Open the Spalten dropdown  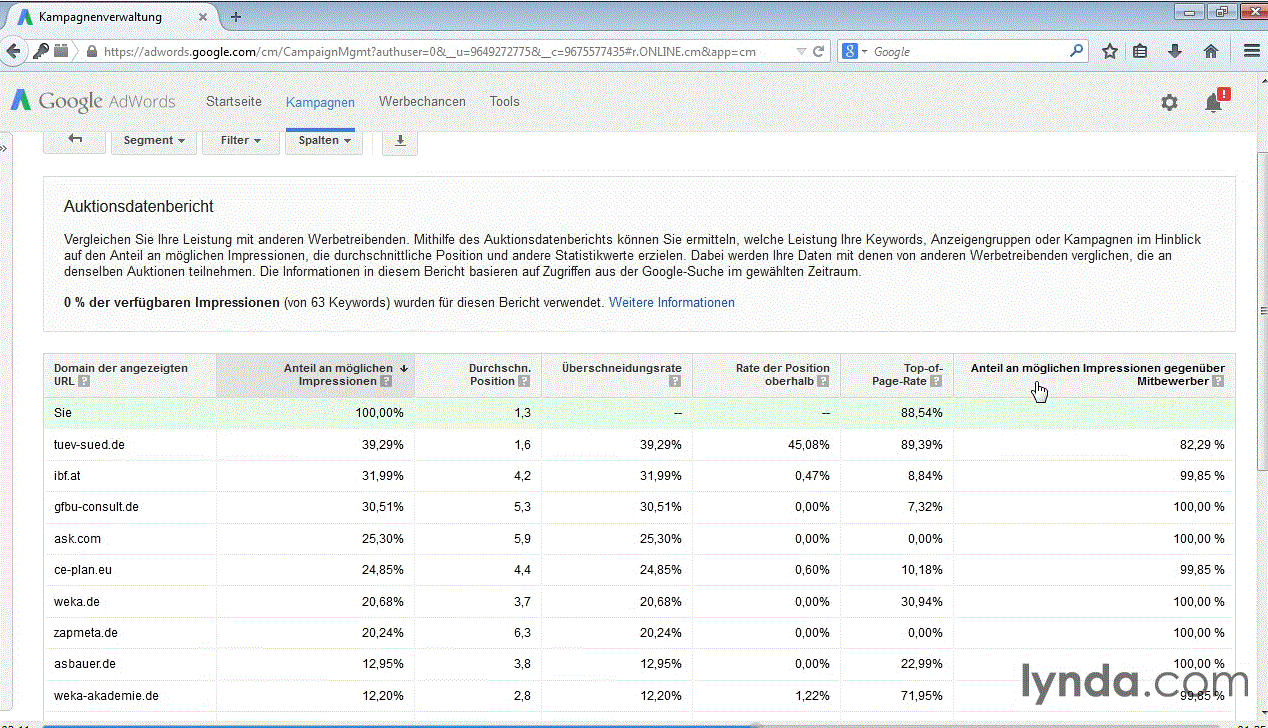coord(324,141)
